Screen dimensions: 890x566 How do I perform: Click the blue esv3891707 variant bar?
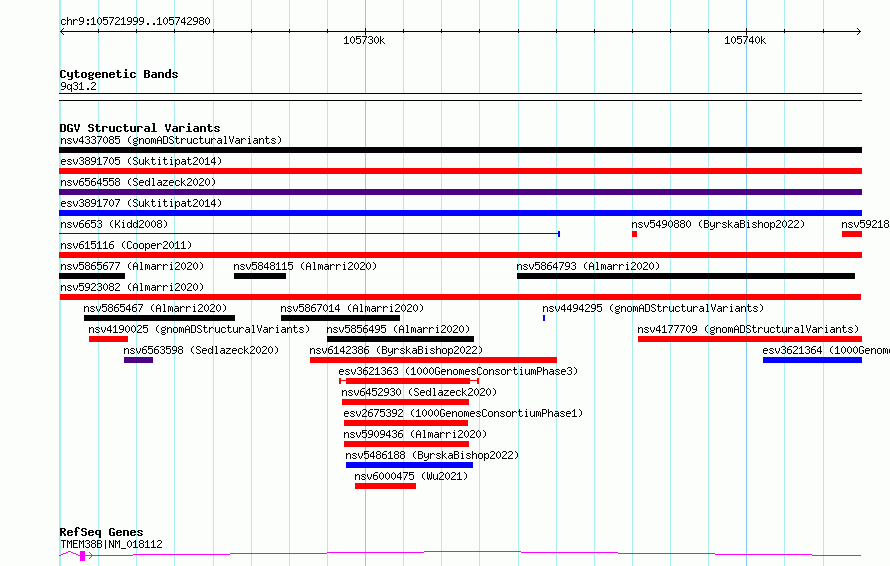point(460,213)
